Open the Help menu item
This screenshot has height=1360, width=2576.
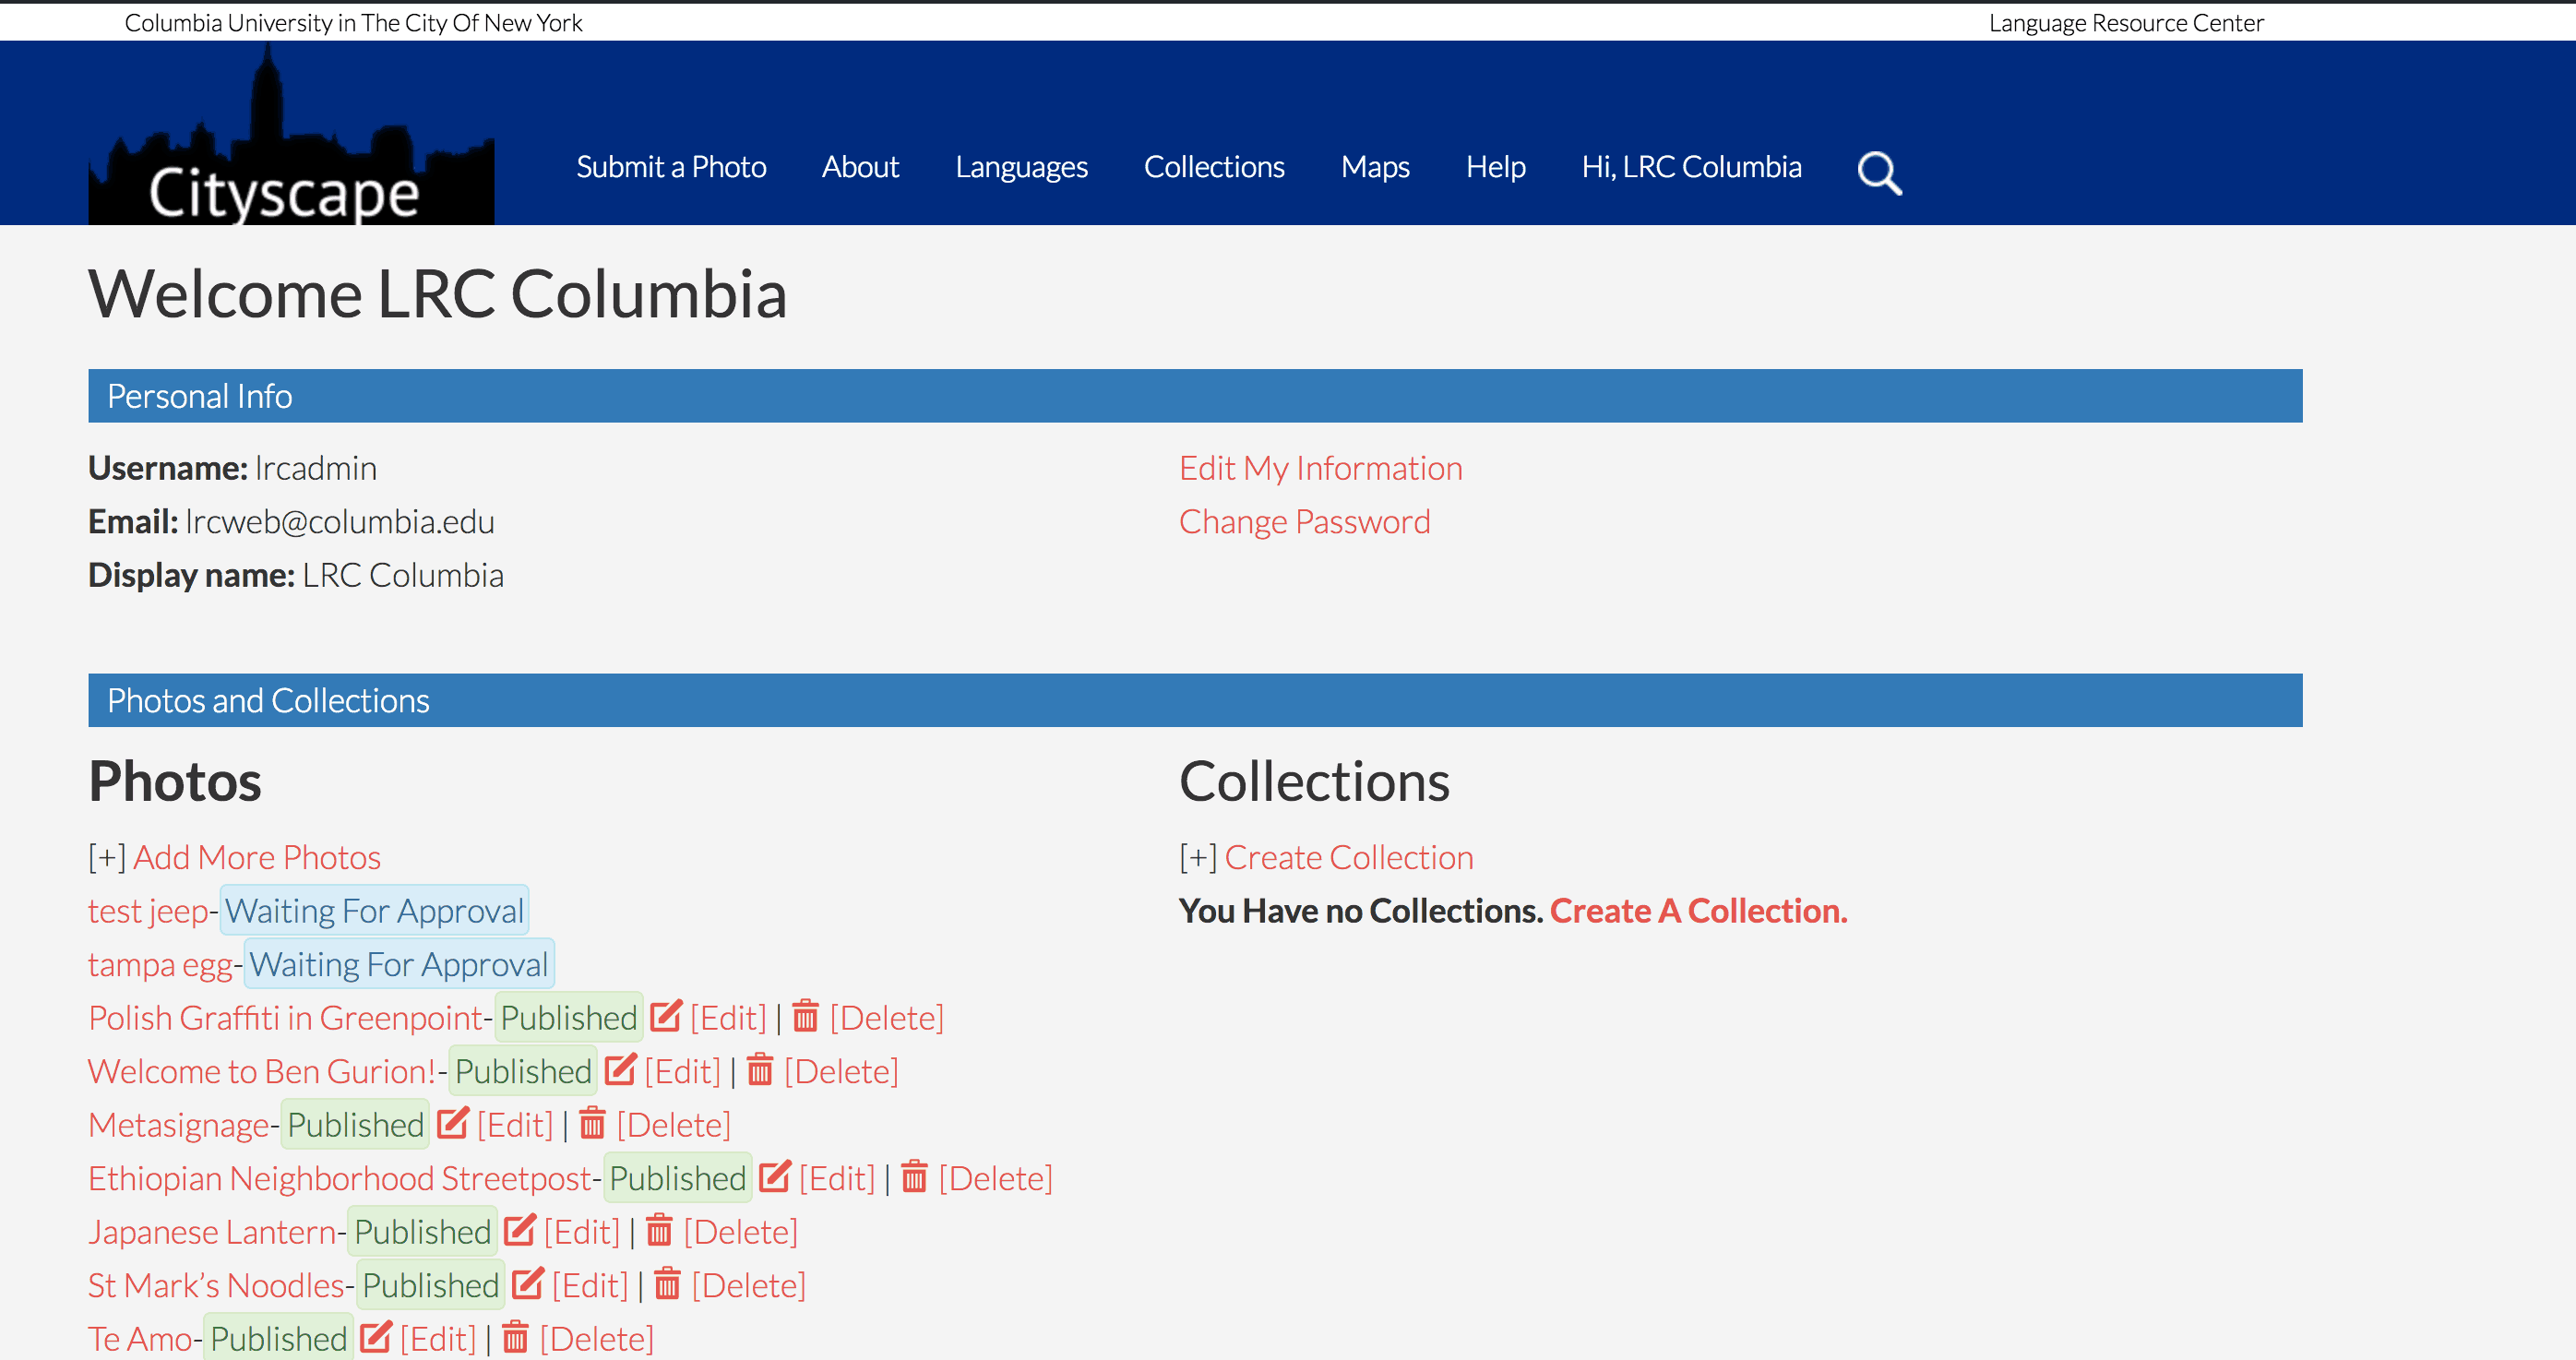pos(1495,166)
